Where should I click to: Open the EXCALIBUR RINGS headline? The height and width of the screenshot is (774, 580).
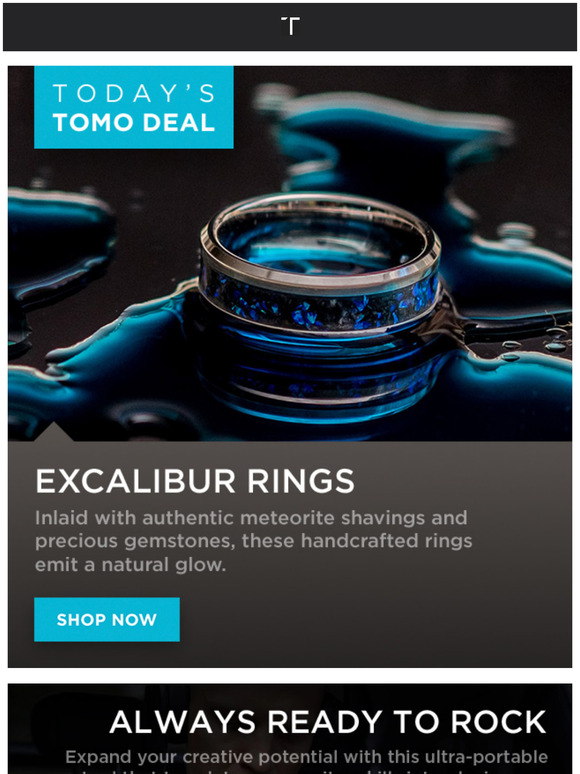click(x=195, y=481)
